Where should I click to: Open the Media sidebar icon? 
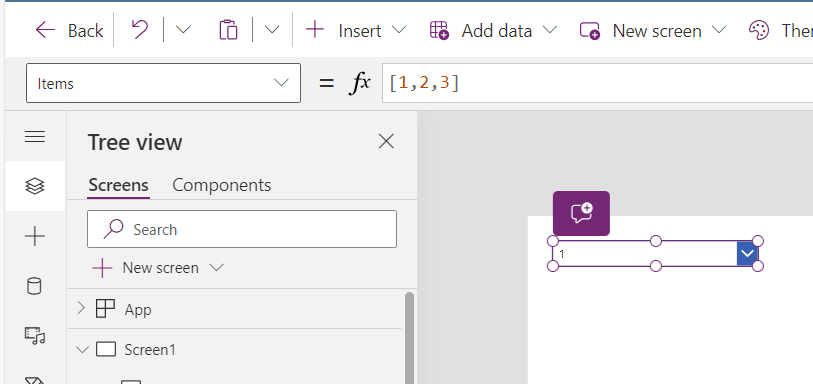click(x=35, y=335)
